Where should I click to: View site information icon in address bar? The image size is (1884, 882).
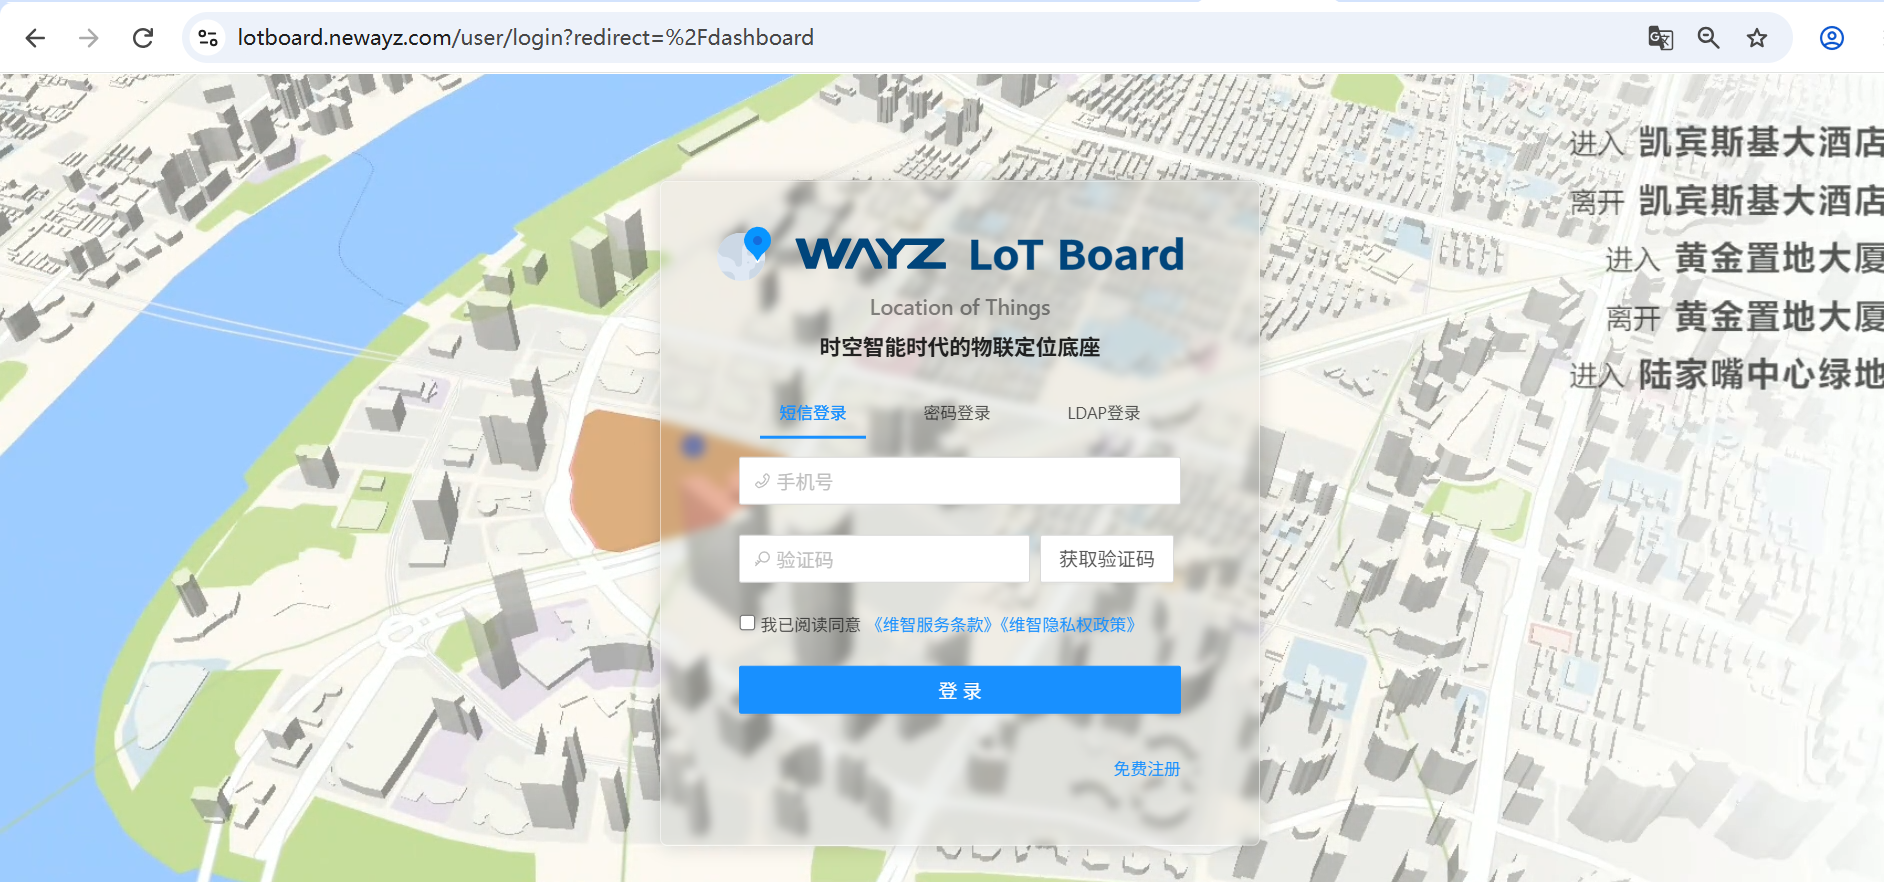tap(208, 38)
